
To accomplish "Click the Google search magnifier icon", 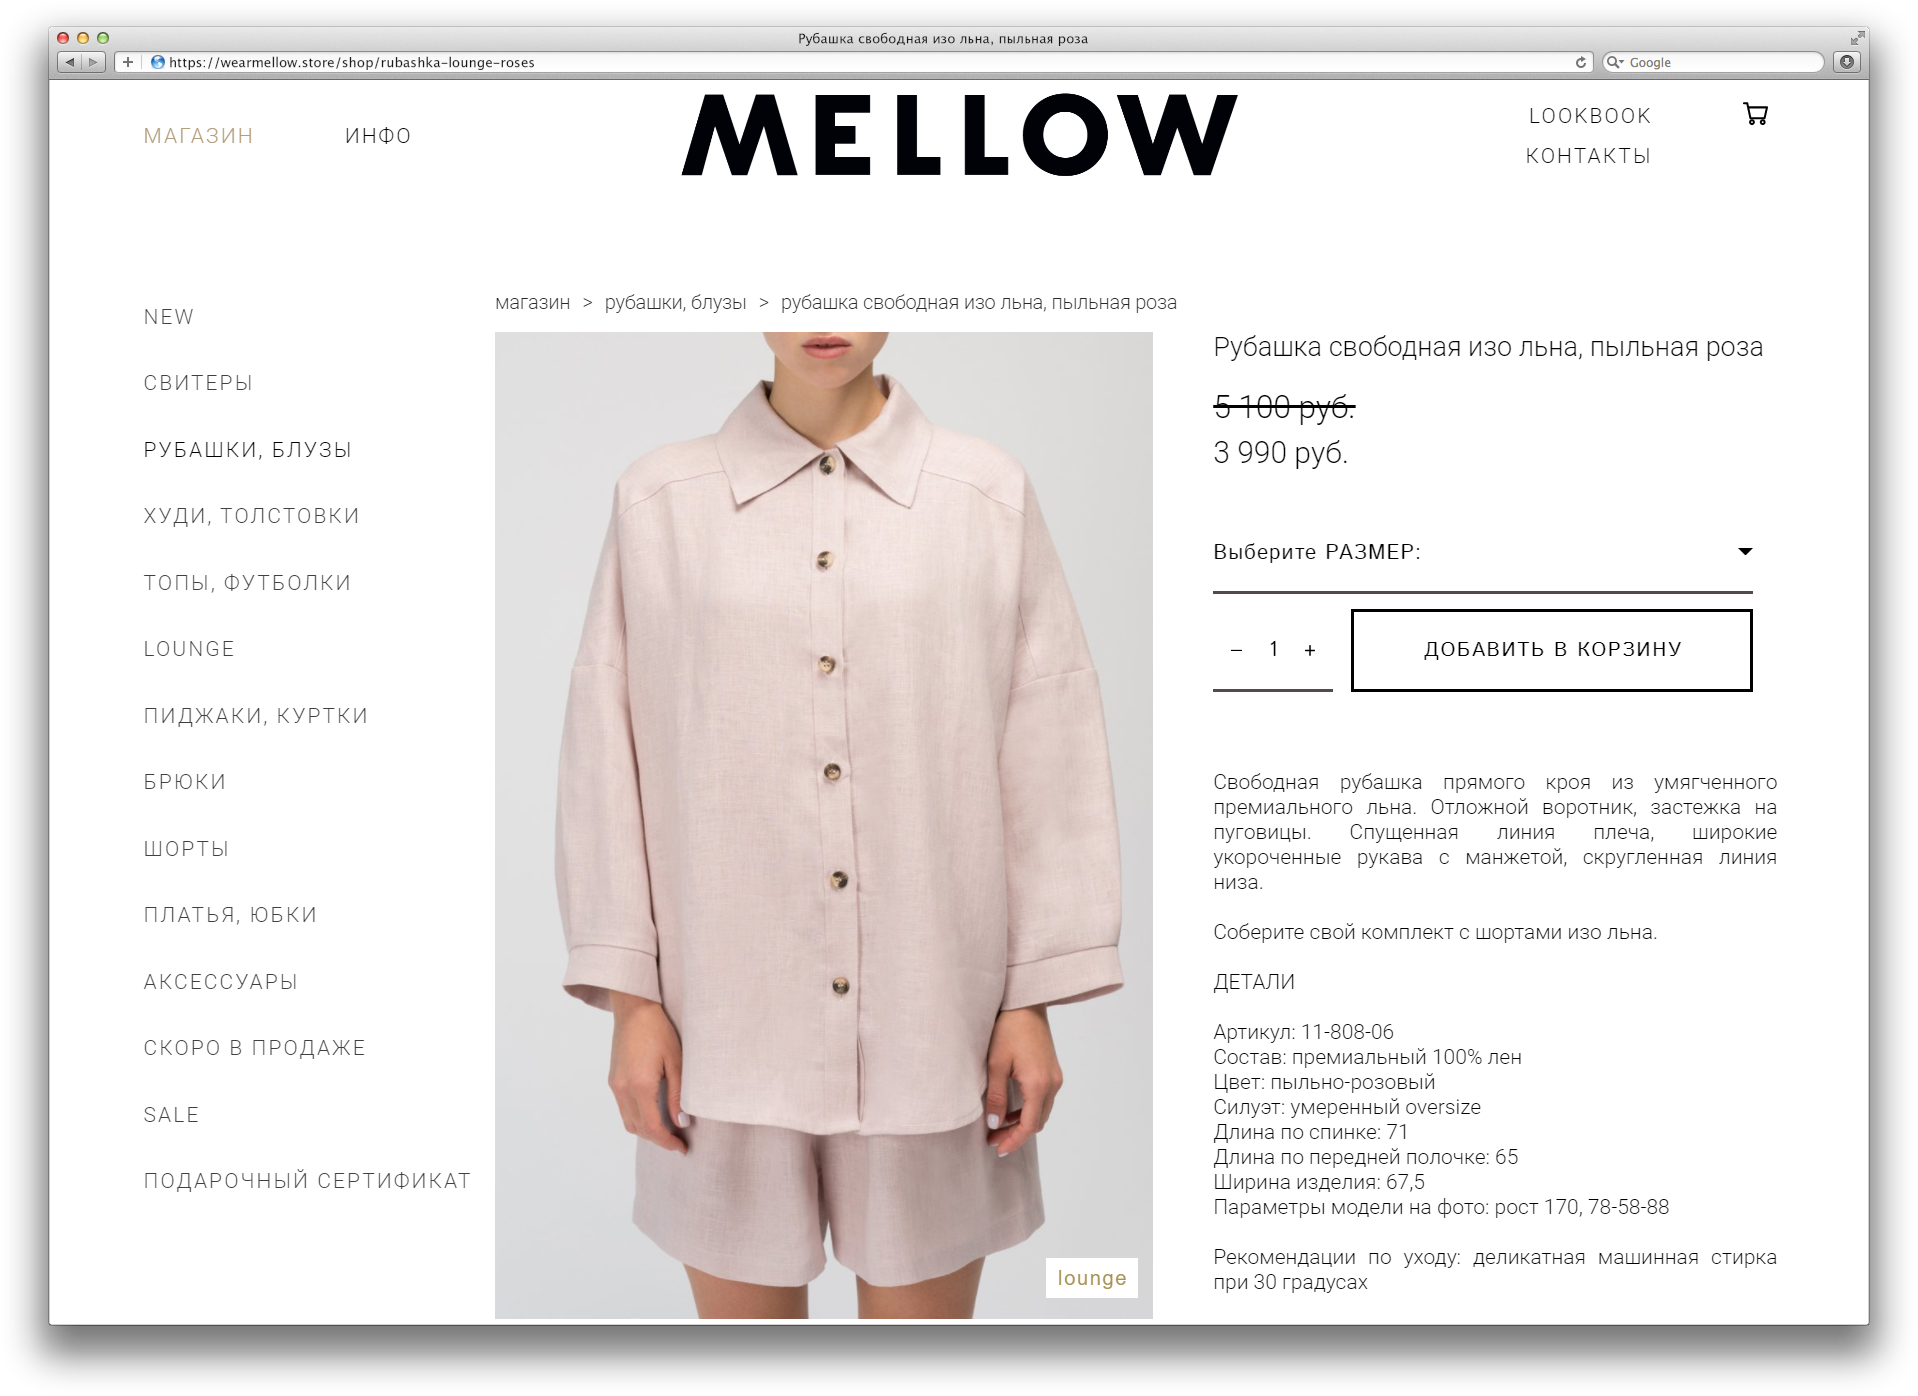I will tap(1613, 62).
